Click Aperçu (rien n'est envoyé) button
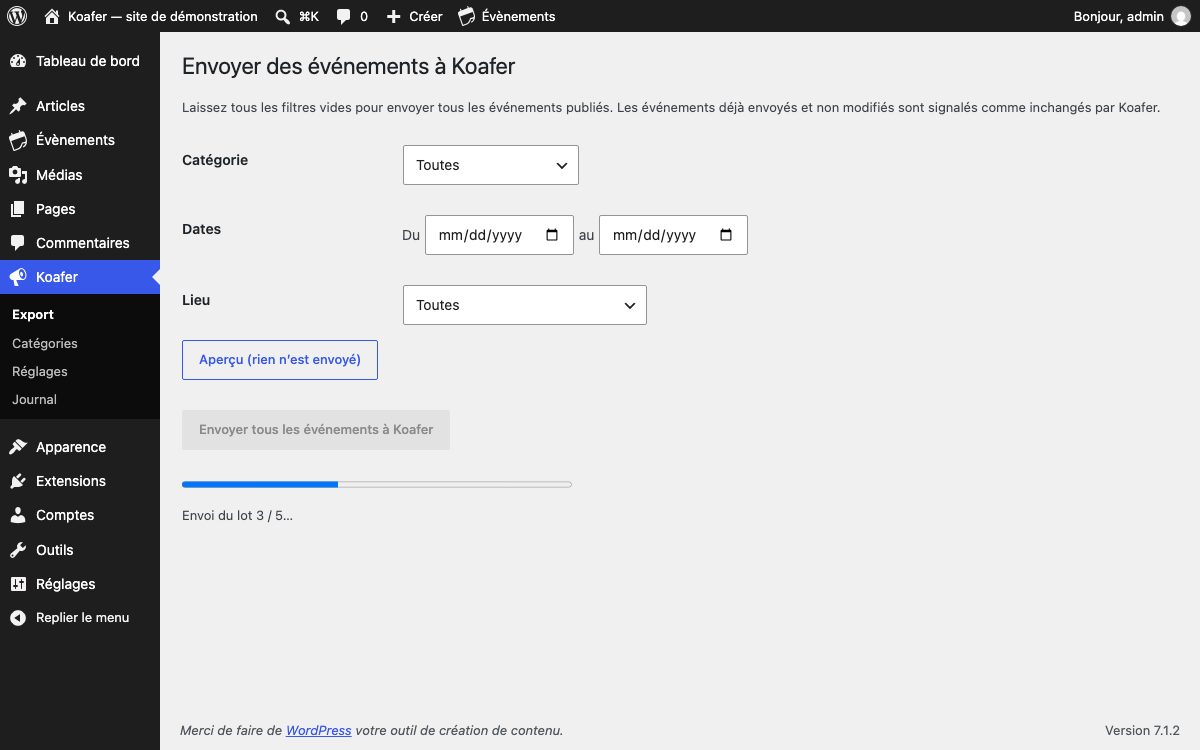This screenshot has width=1200, height=750. click(x=280, y=360)
